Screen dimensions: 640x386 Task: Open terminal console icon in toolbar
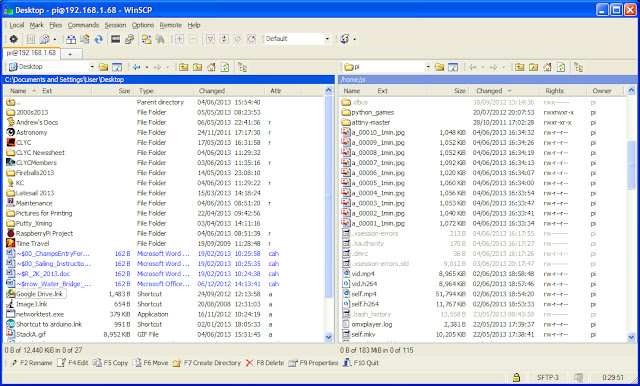pos(116,39)
